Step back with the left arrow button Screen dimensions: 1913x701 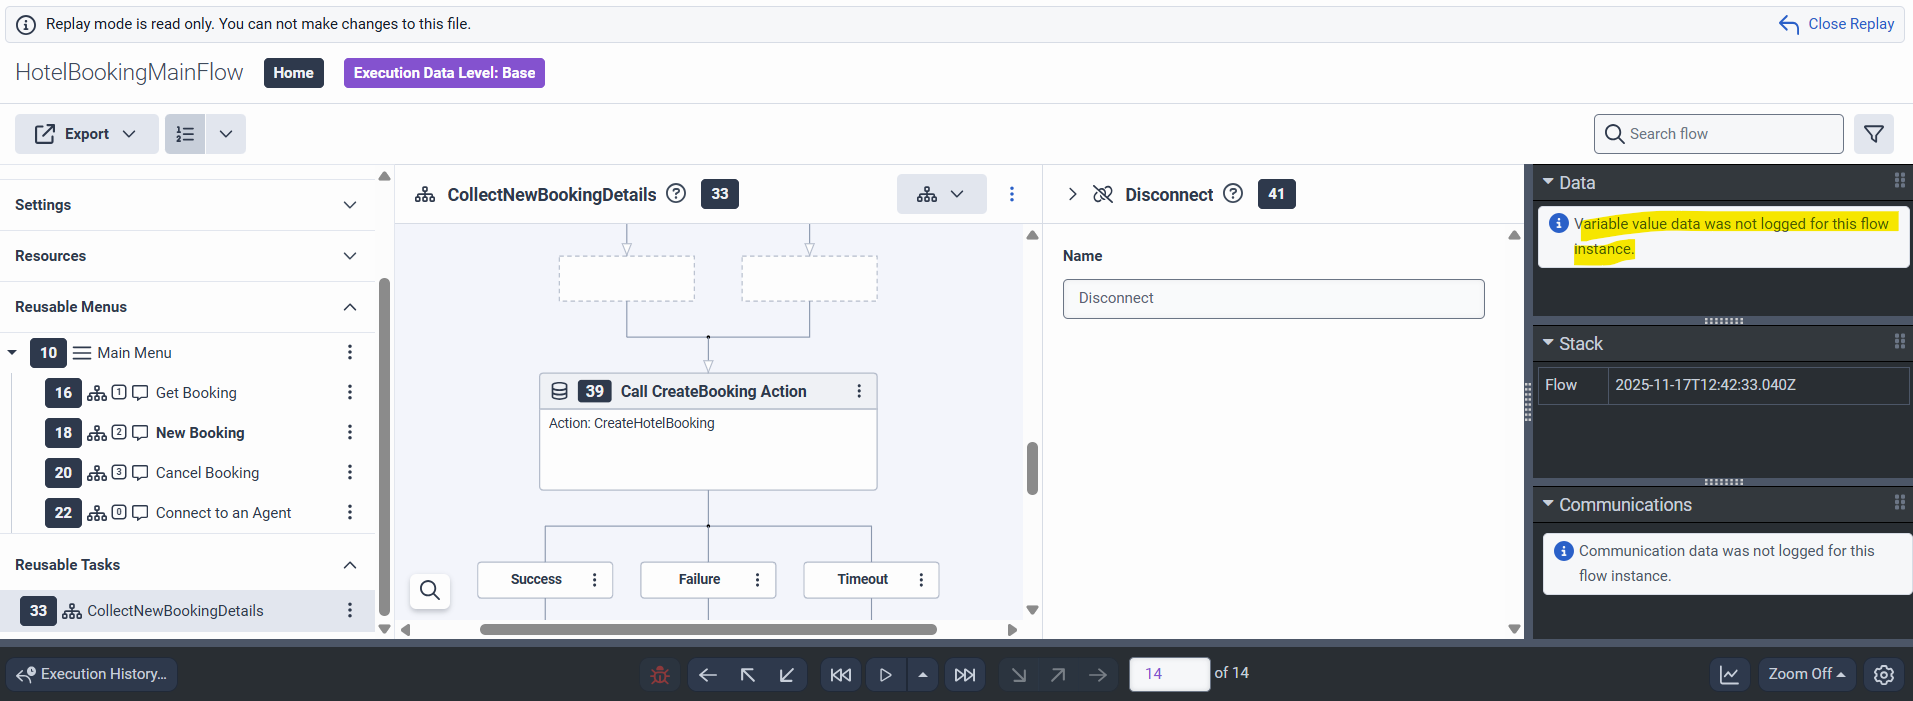[x=708, y=675]
